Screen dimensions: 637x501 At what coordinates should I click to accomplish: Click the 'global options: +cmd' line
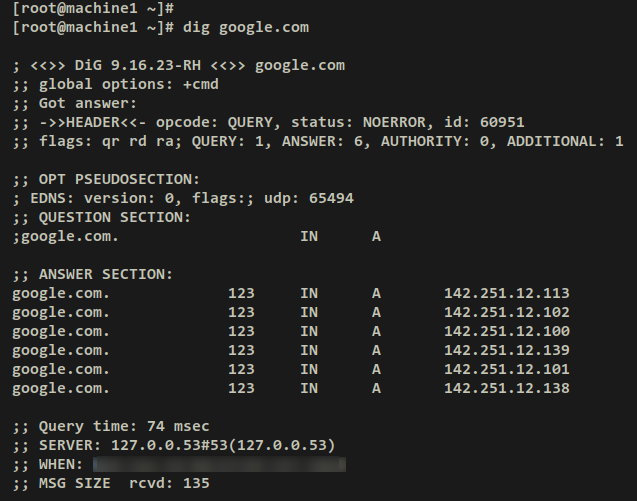click(x=115, y=84)
